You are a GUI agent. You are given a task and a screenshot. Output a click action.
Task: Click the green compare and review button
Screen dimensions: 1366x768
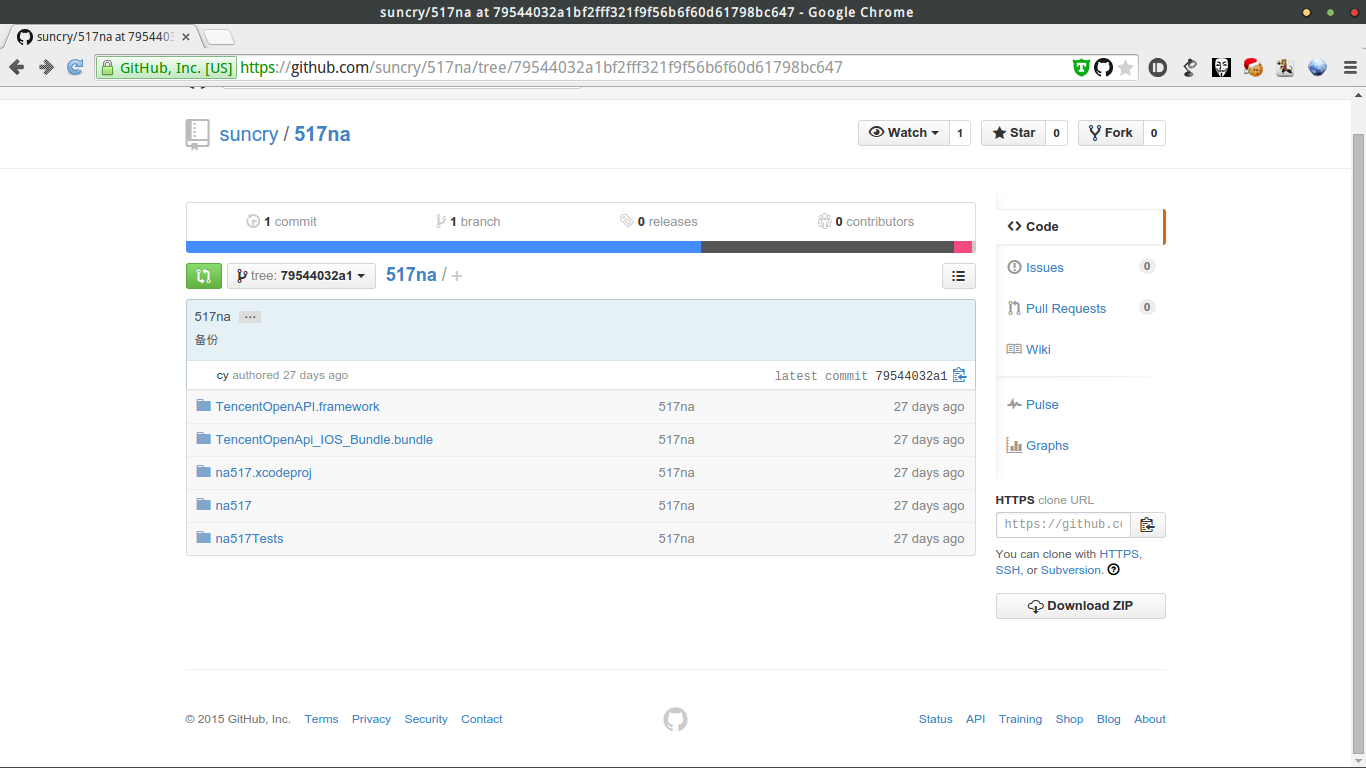tap(204, 276)
